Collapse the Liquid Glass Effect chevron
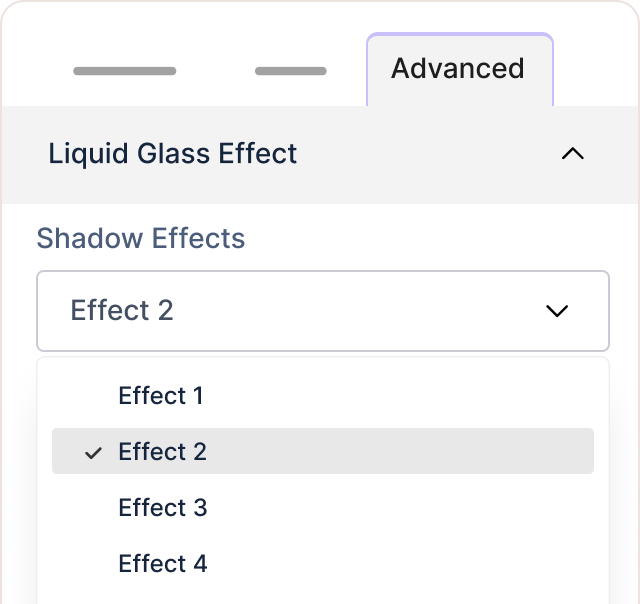 [572, 154]
